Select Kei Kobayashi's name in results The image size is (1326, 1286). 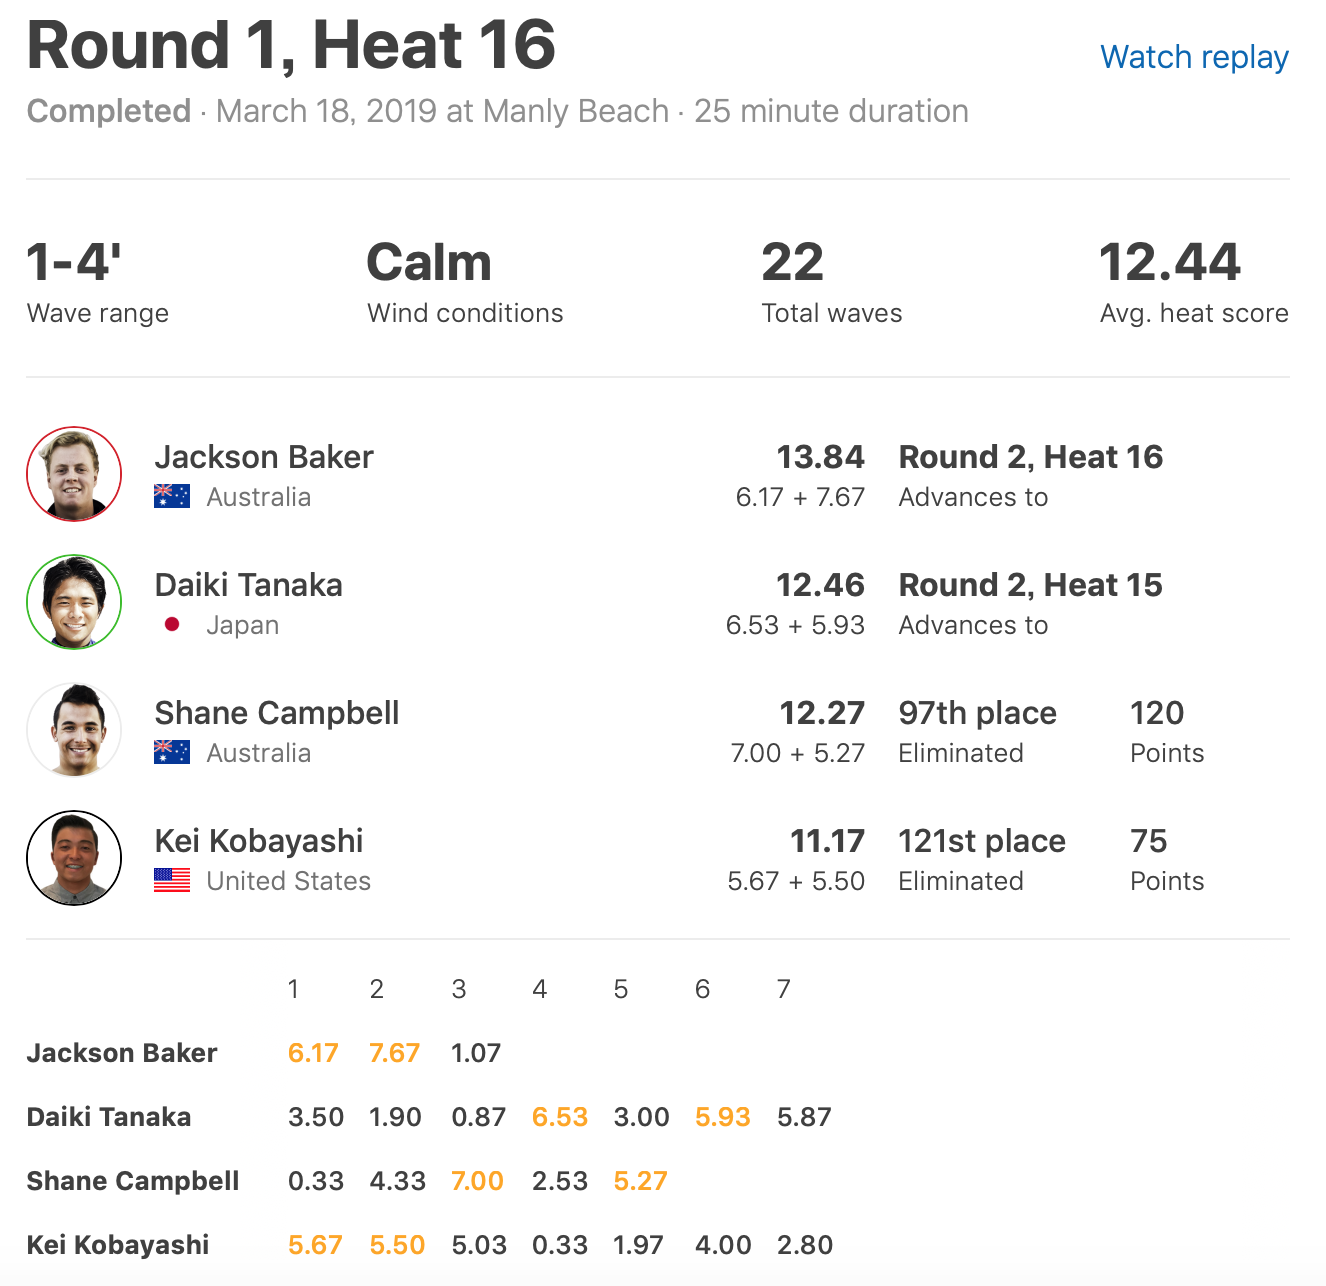259,841
